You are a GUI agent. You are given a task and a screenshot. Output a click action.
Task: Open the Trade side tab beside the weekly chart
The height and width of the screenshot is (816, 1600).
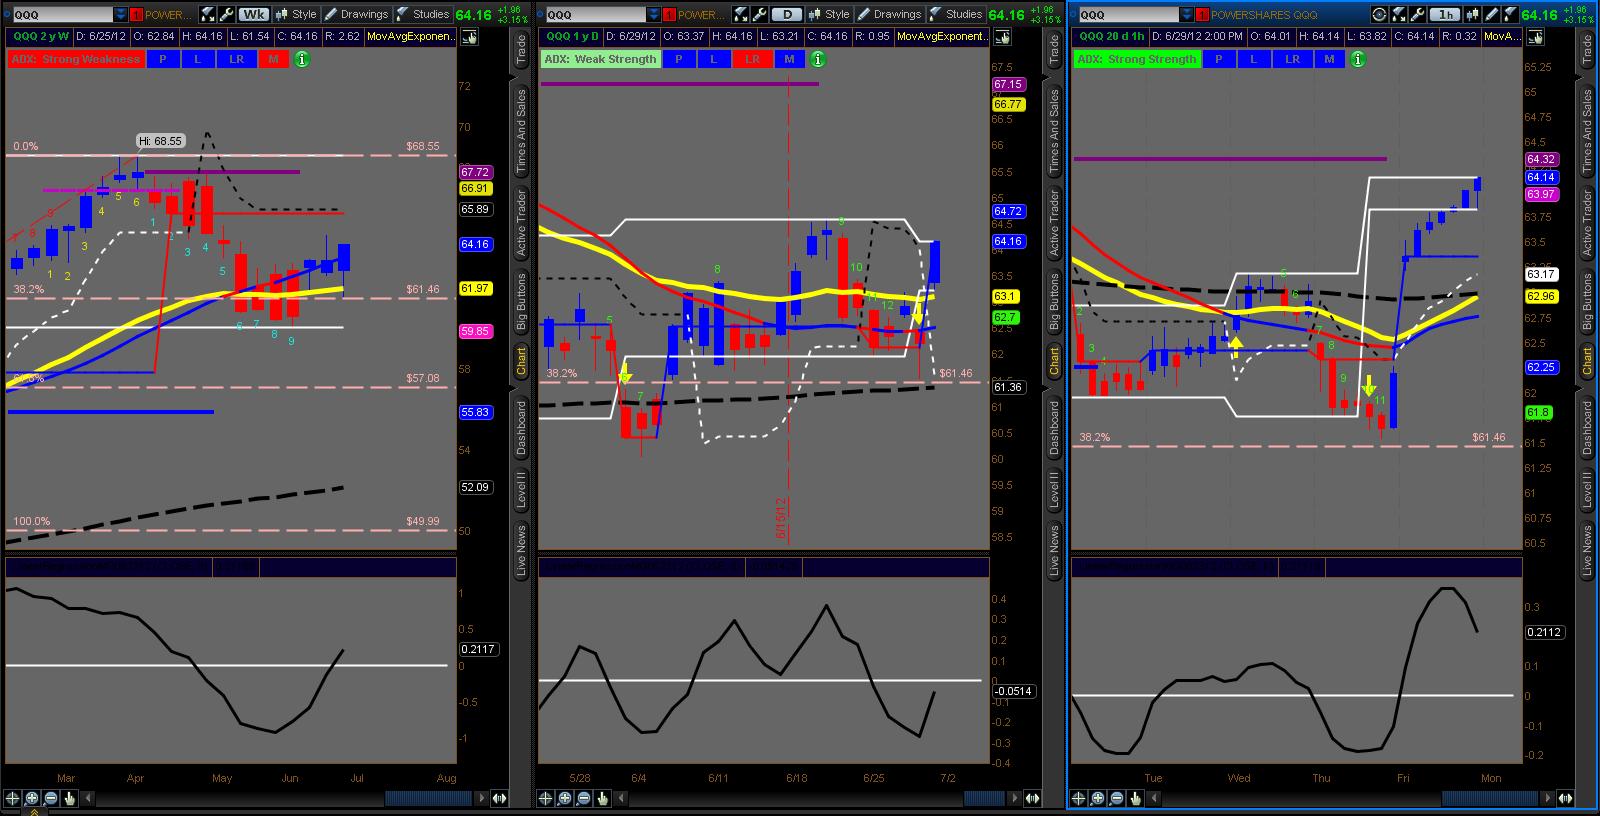click(x=521, y=51)
